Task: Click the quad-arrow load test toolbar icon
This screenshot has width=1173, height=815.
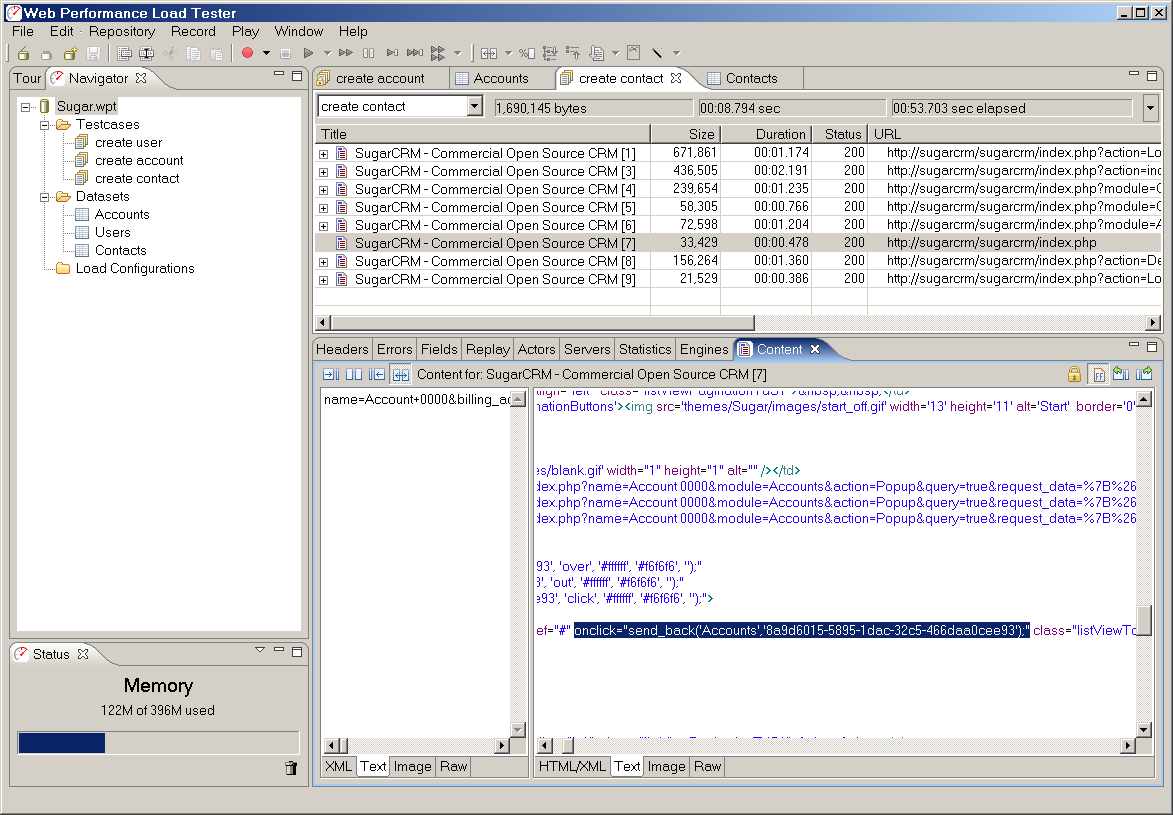Action: pyautogui.click(x=438, y=53)
